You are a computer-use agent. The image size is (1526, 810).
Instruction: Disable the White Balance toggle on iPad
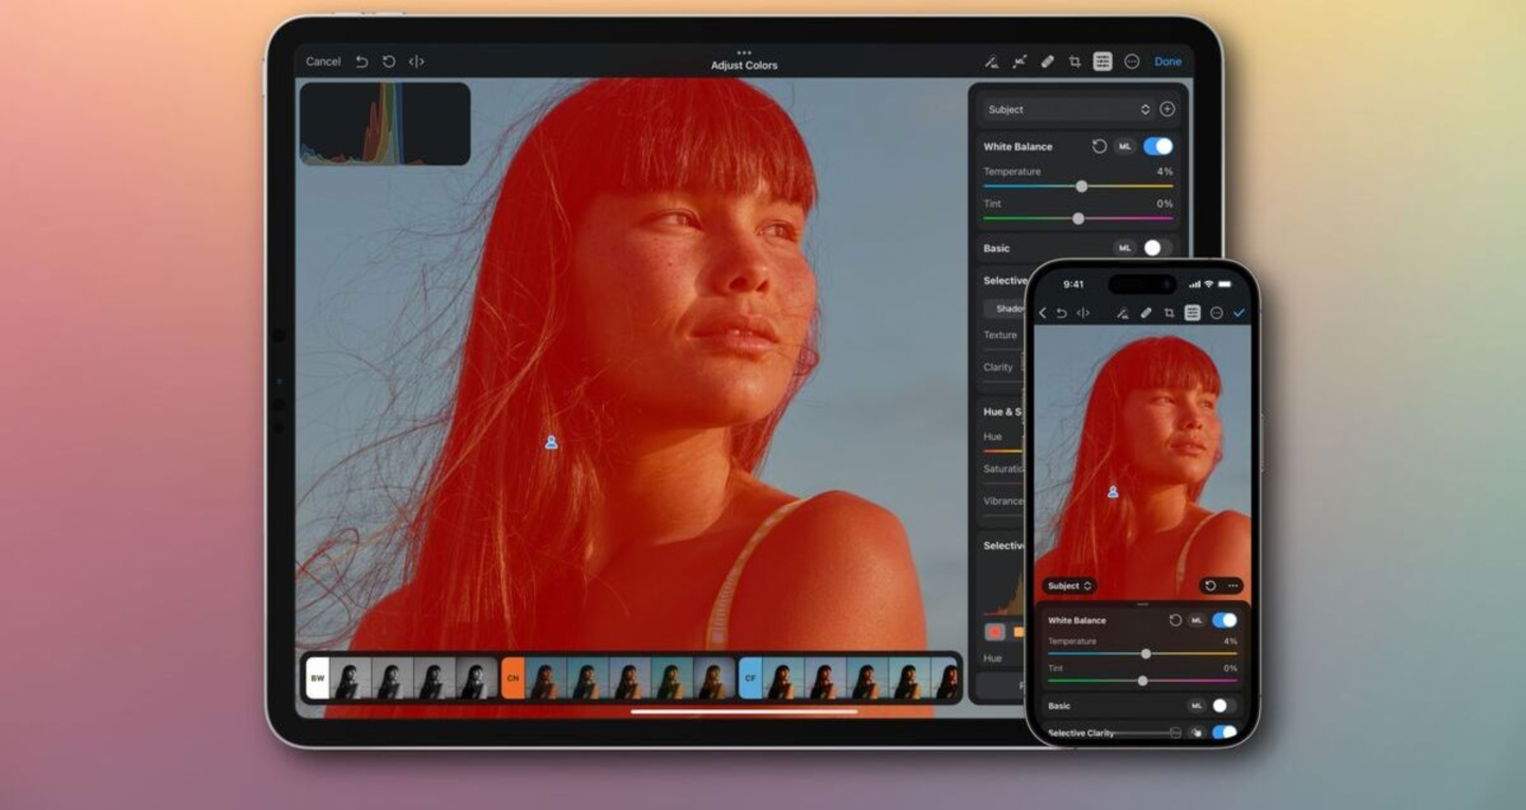[x=1158, y=146]
